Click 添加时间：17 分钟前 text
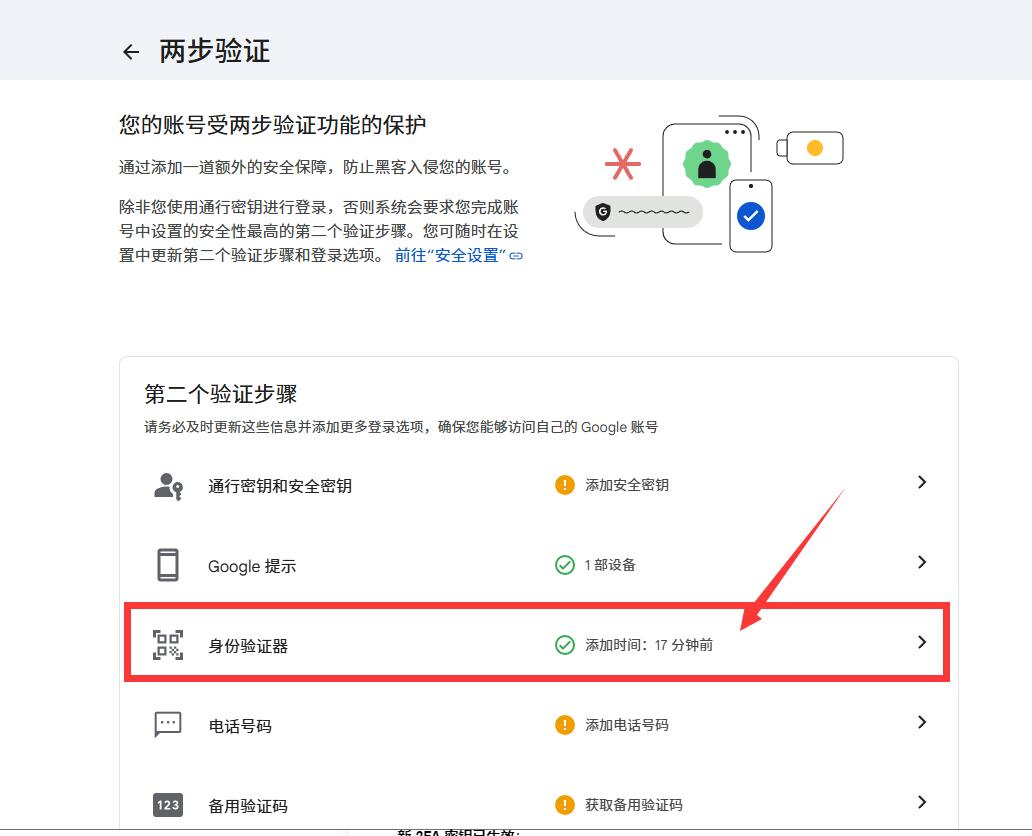1032x836 pixels. (x=649, y=645)
